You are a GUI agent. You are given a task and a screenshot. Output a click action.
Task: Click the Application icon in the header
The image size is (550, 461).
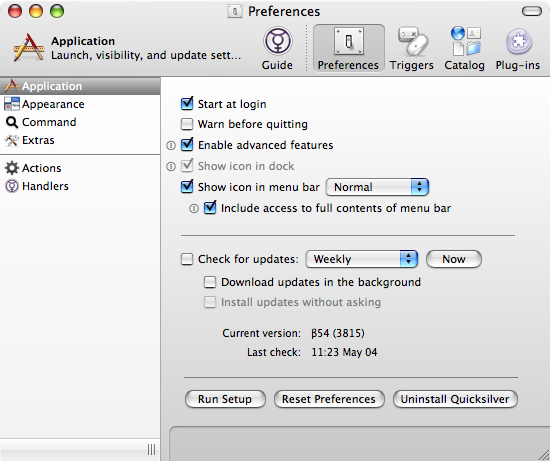(28, 48)
